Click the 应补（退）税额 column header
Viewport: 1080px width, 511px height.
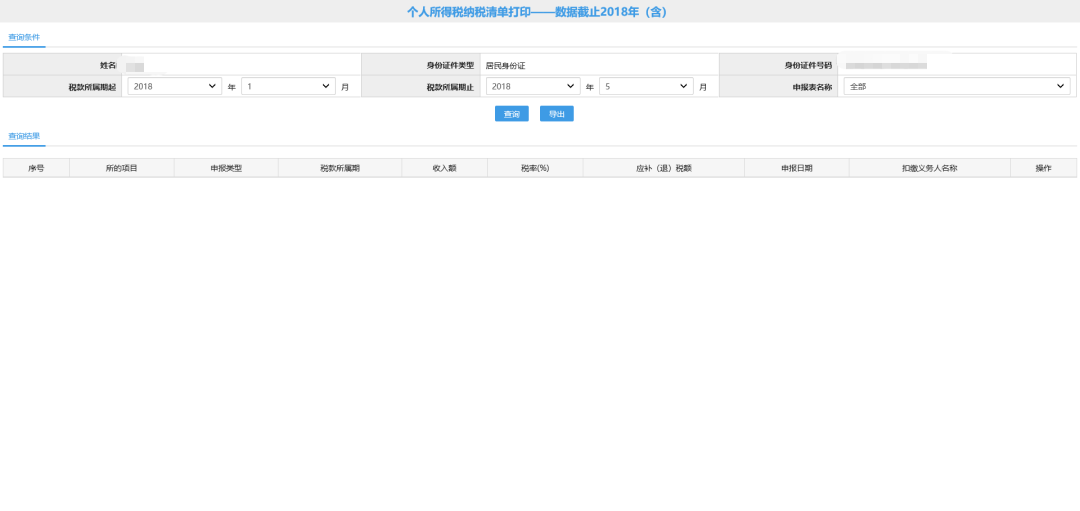coord(664,168)
